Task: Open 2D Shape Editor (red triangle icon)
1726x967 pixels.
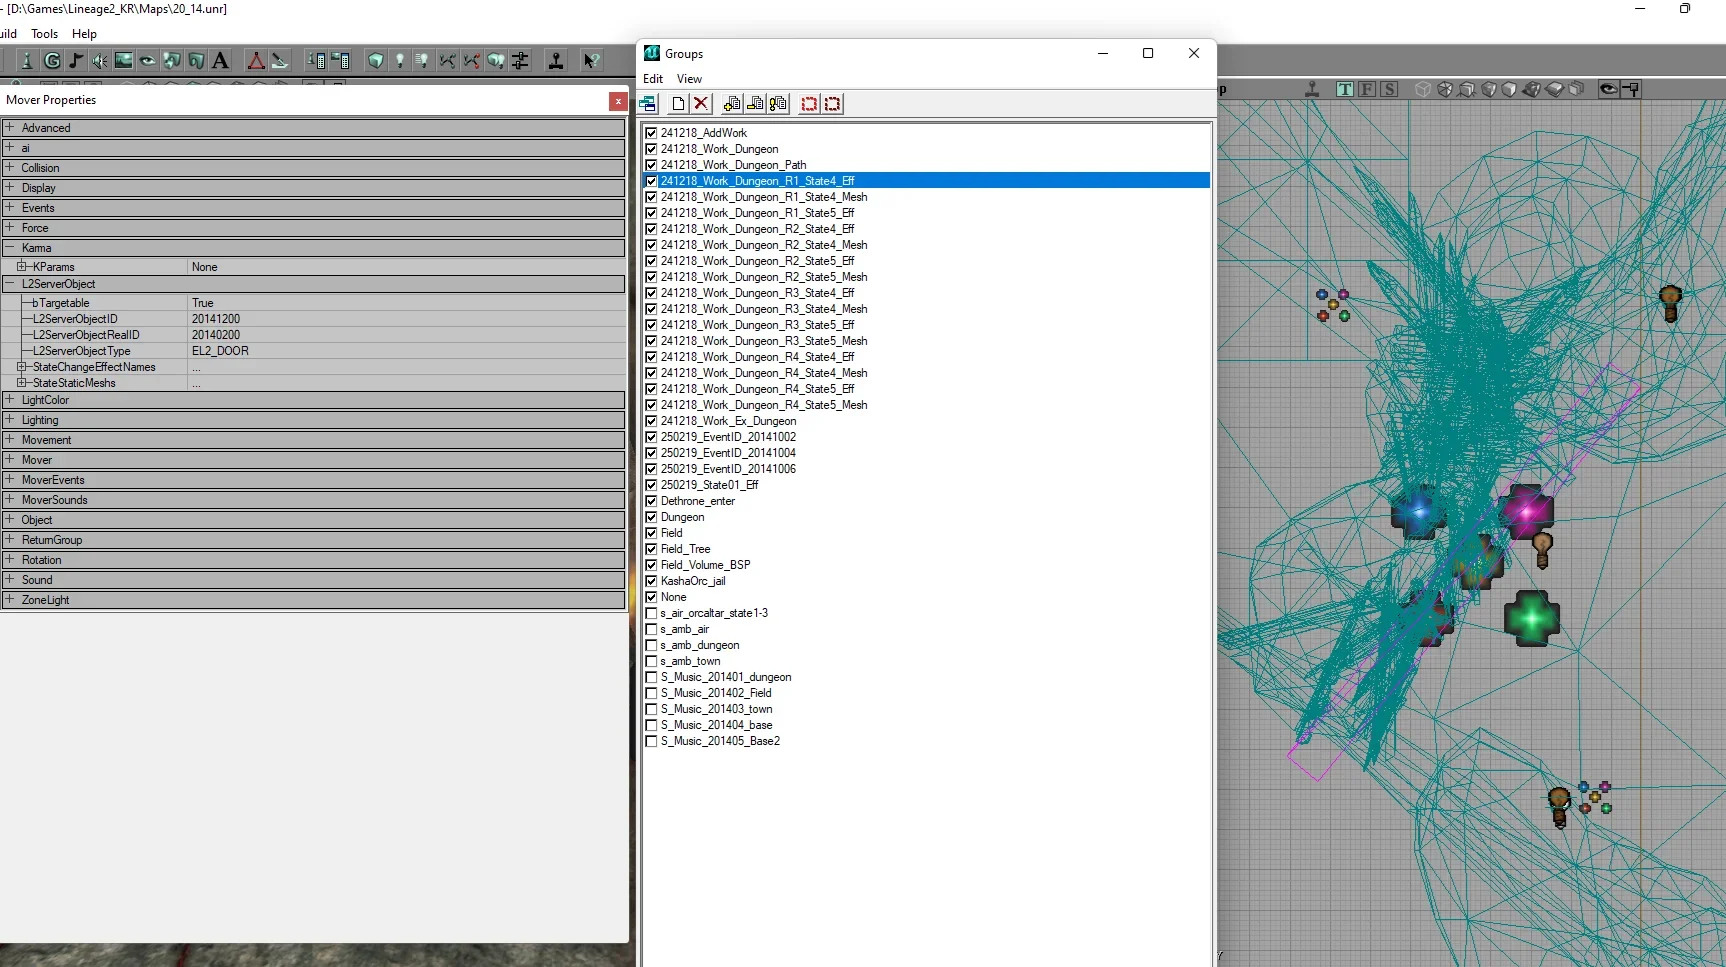Action: [256, 61]
